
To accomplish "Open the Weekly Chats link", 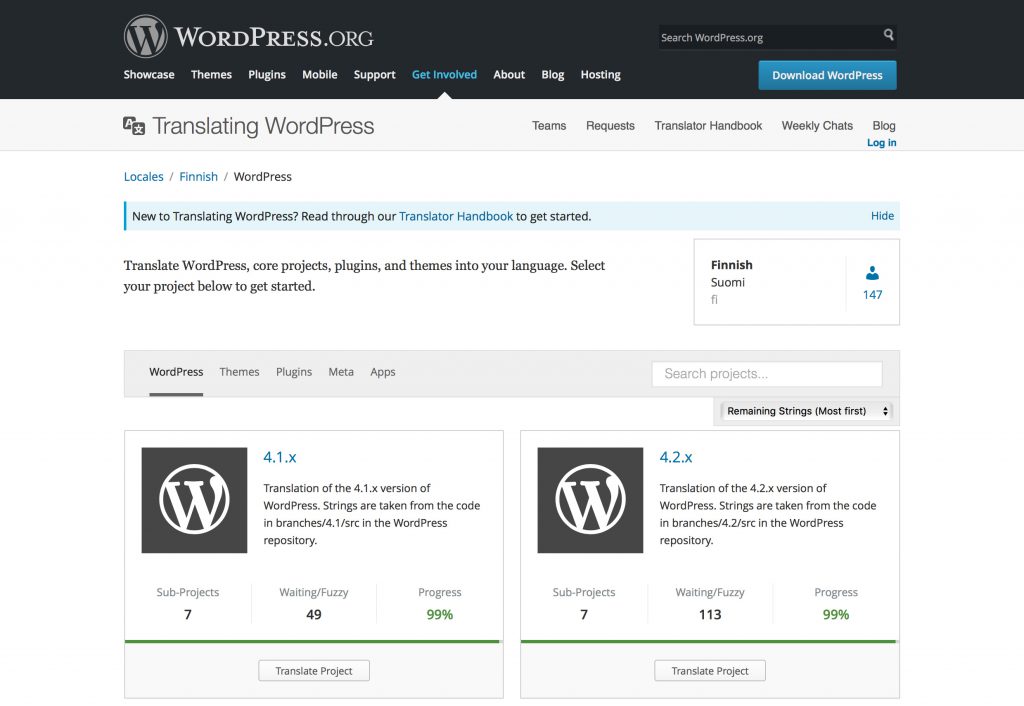I will 817,125.
